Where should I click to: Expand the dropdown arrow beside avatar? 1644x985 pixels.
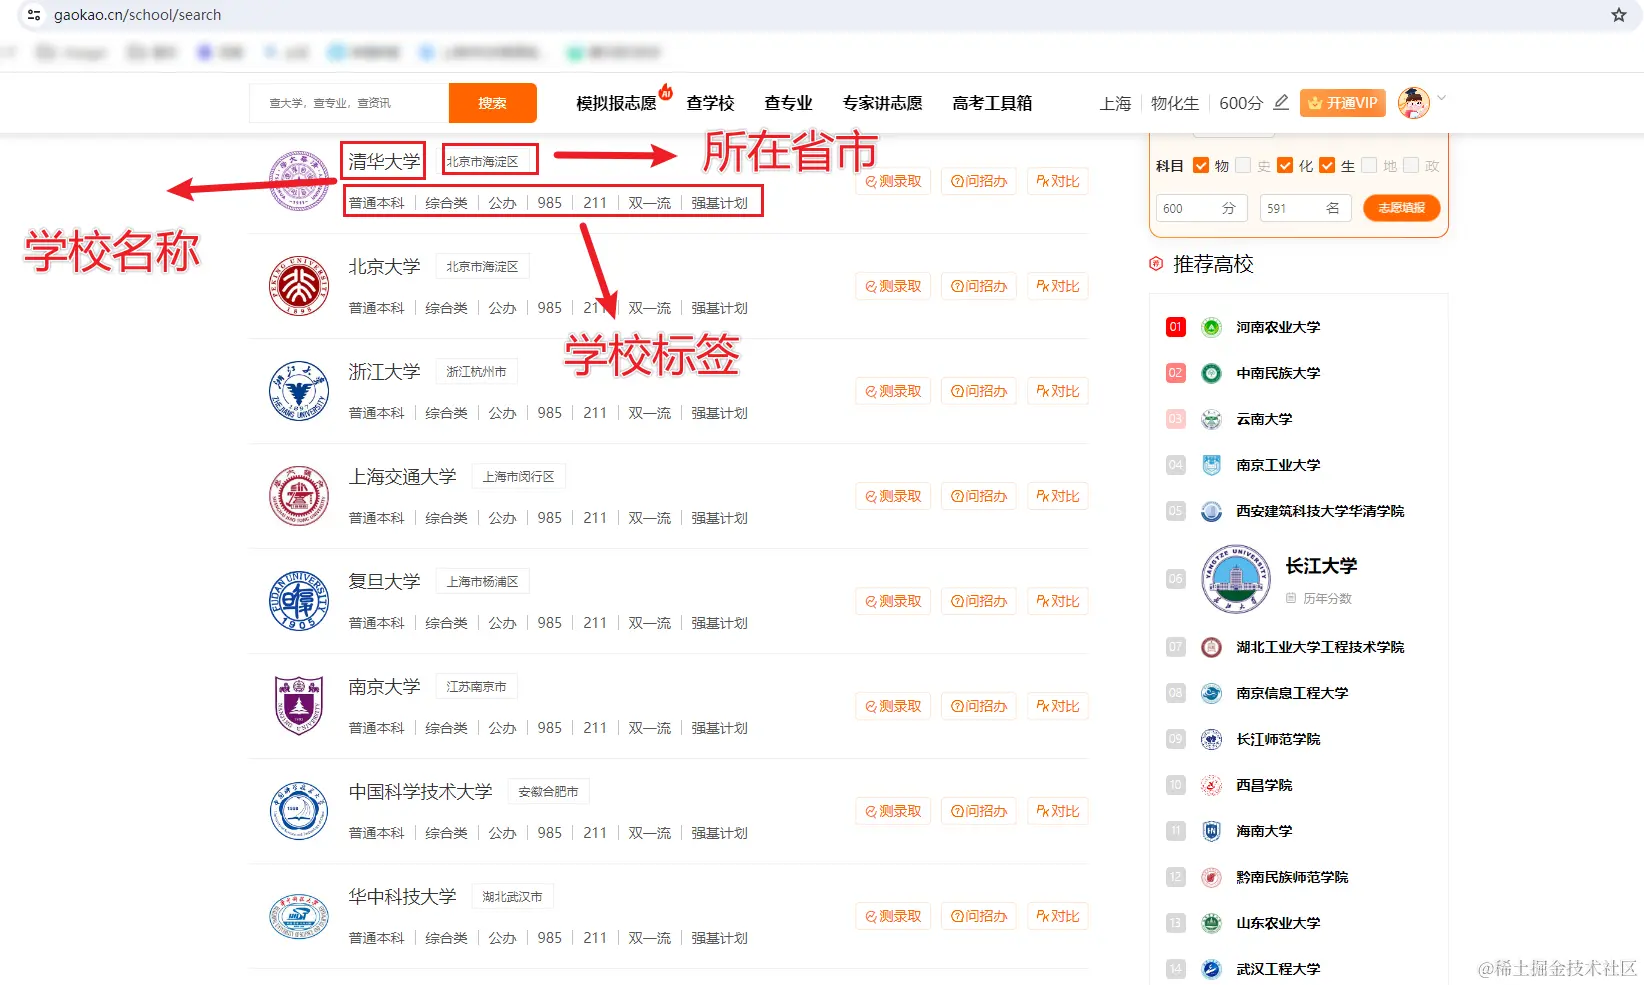click(1442, 98)
